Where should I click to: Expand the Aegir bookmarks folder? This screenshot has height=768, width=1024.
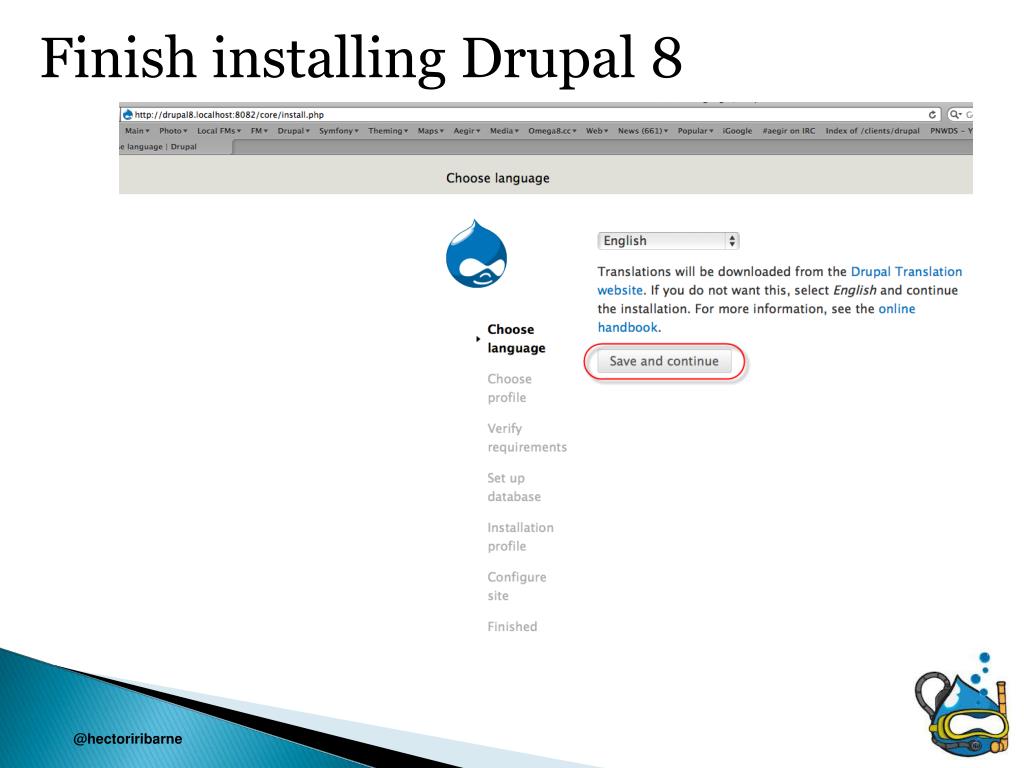(x=466, y=131)
